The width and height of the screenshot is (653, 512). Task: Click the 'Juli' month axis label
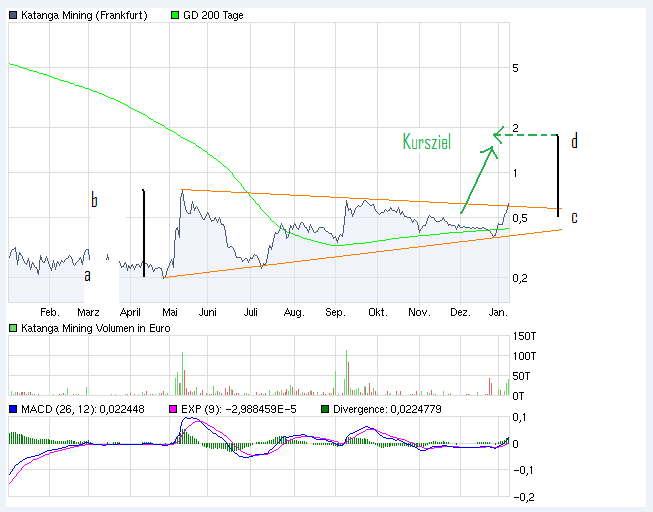[251, 312]
